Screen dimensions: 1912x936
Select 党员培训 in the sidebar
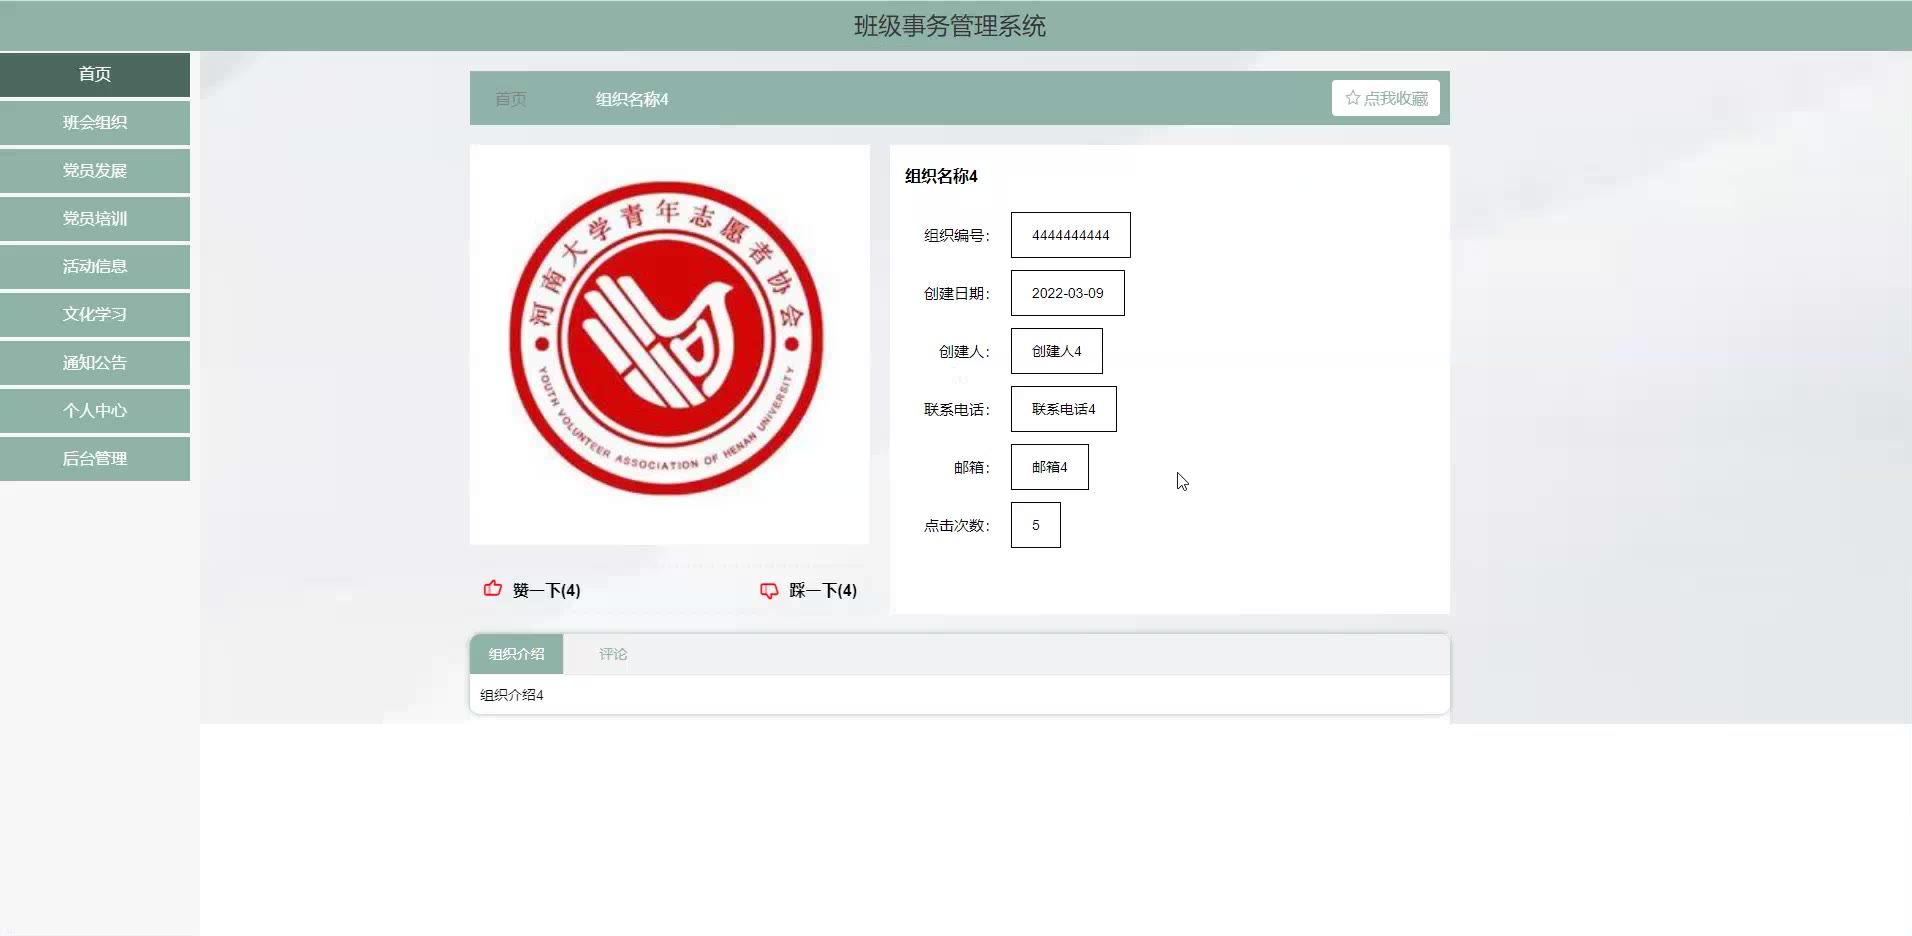[95, 218]
